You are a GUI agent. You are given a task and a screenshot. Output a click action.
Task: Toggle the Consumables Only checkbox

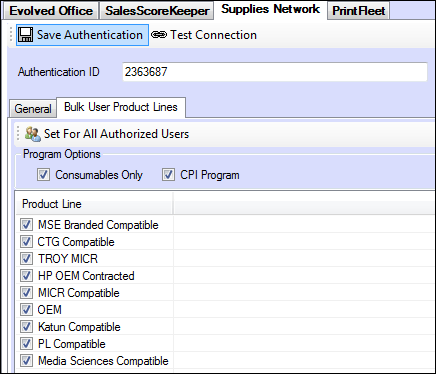pyautogui.click(x=43, y=175)
